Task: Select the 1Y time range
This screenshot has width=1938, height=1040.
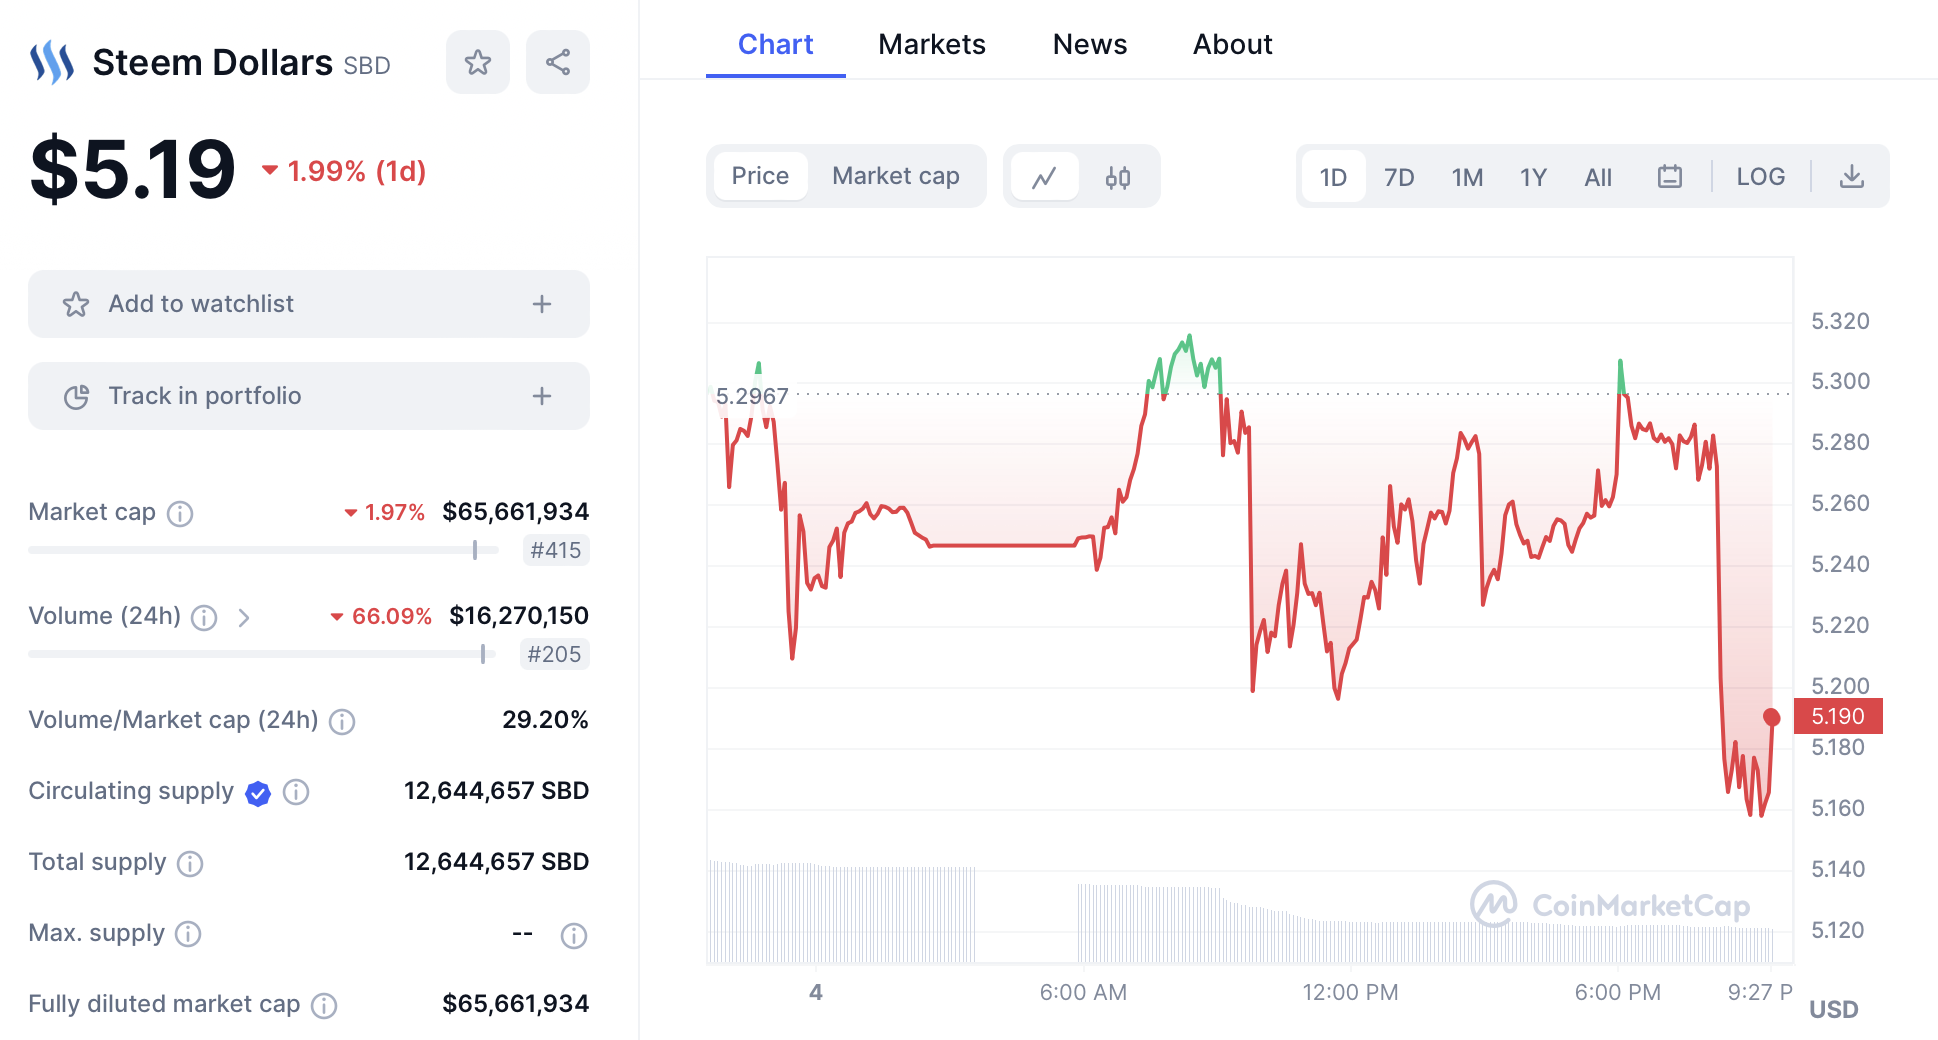Action: (1533, 177)
